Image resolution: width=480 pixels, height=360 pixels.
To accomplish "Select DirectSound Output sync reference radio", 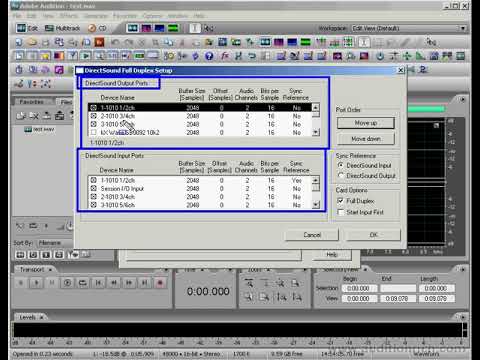I will [x=340, y=175].
